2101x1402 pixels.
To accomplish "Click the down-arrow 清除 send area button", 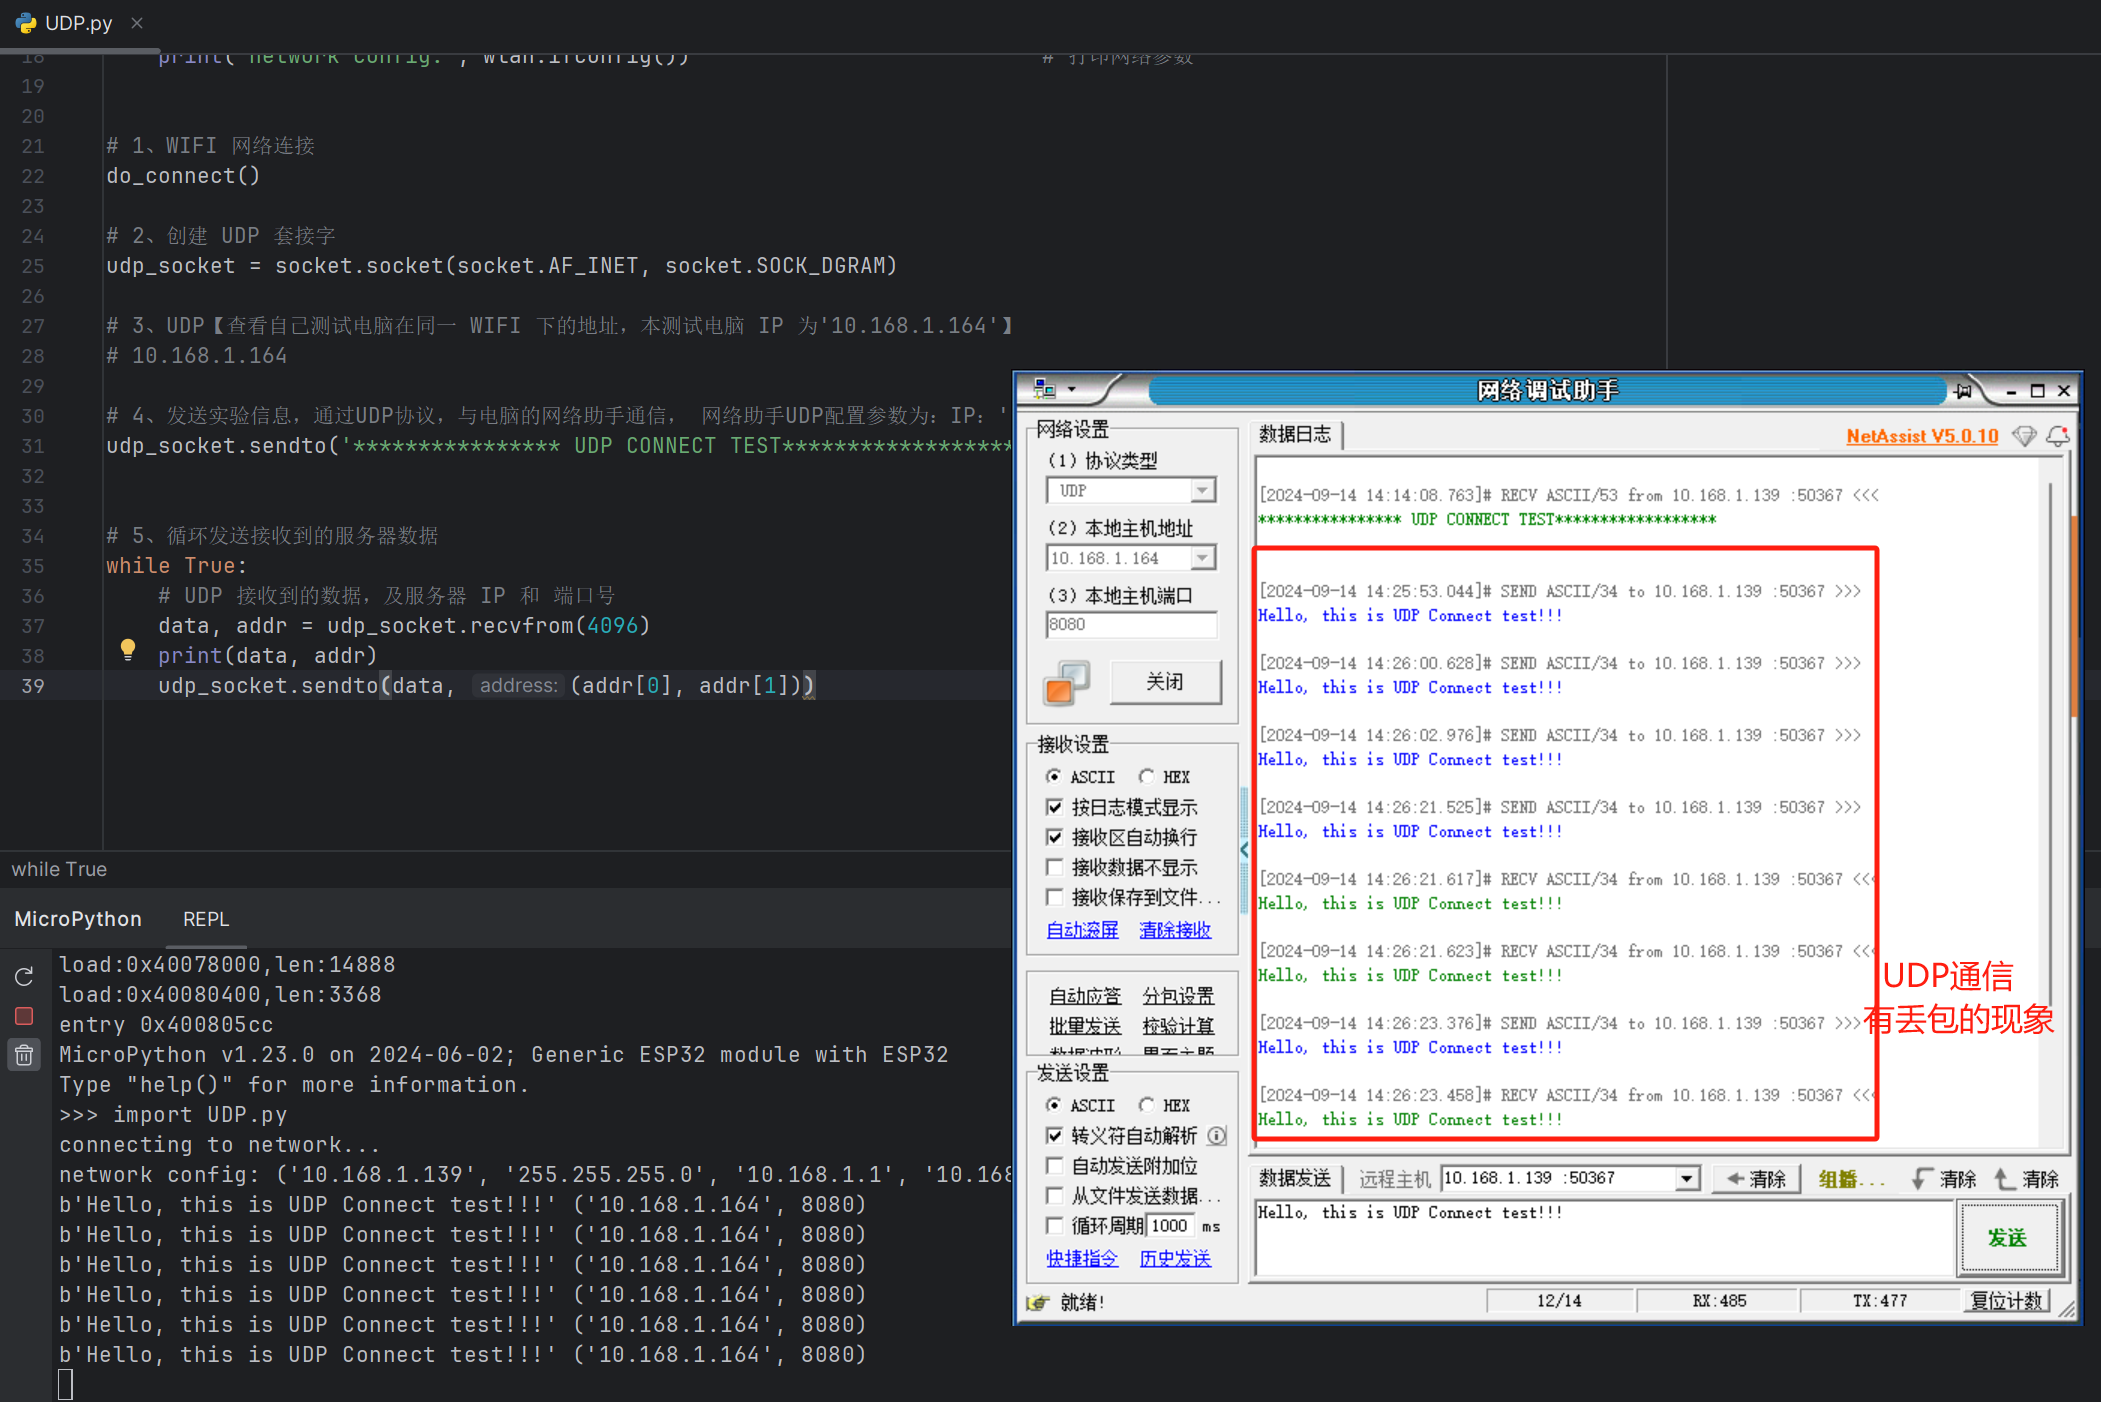I will click(1944, 1178).
